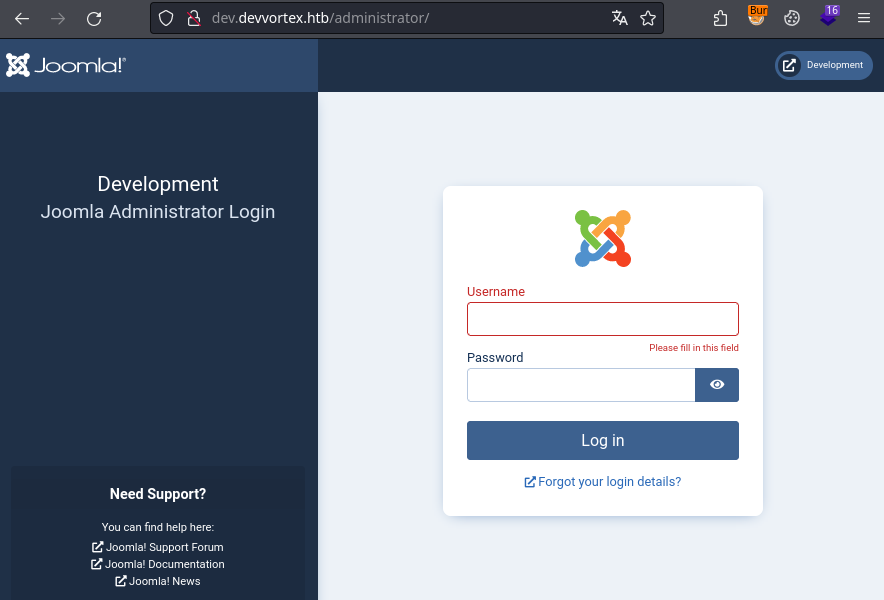This screenshot has height=600, width=884.
Task: Open the Burp proxy extension icon
Action: [x=757, y=16]
